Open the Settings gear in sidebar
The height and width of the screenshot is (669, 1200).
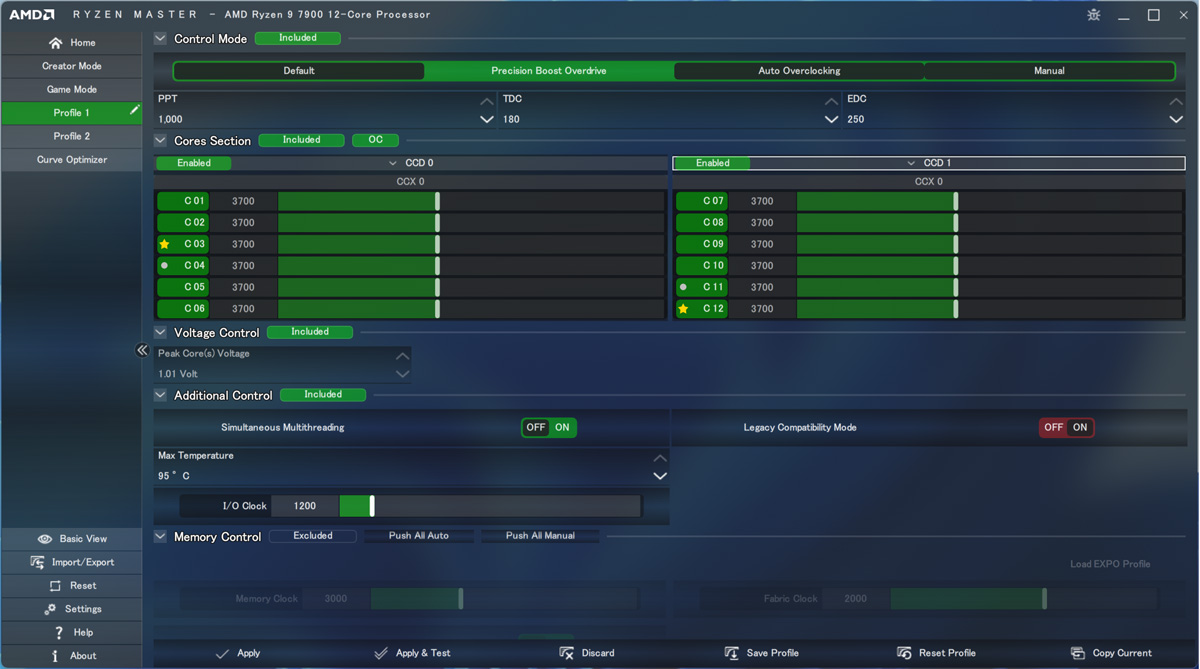pos(50,609)
